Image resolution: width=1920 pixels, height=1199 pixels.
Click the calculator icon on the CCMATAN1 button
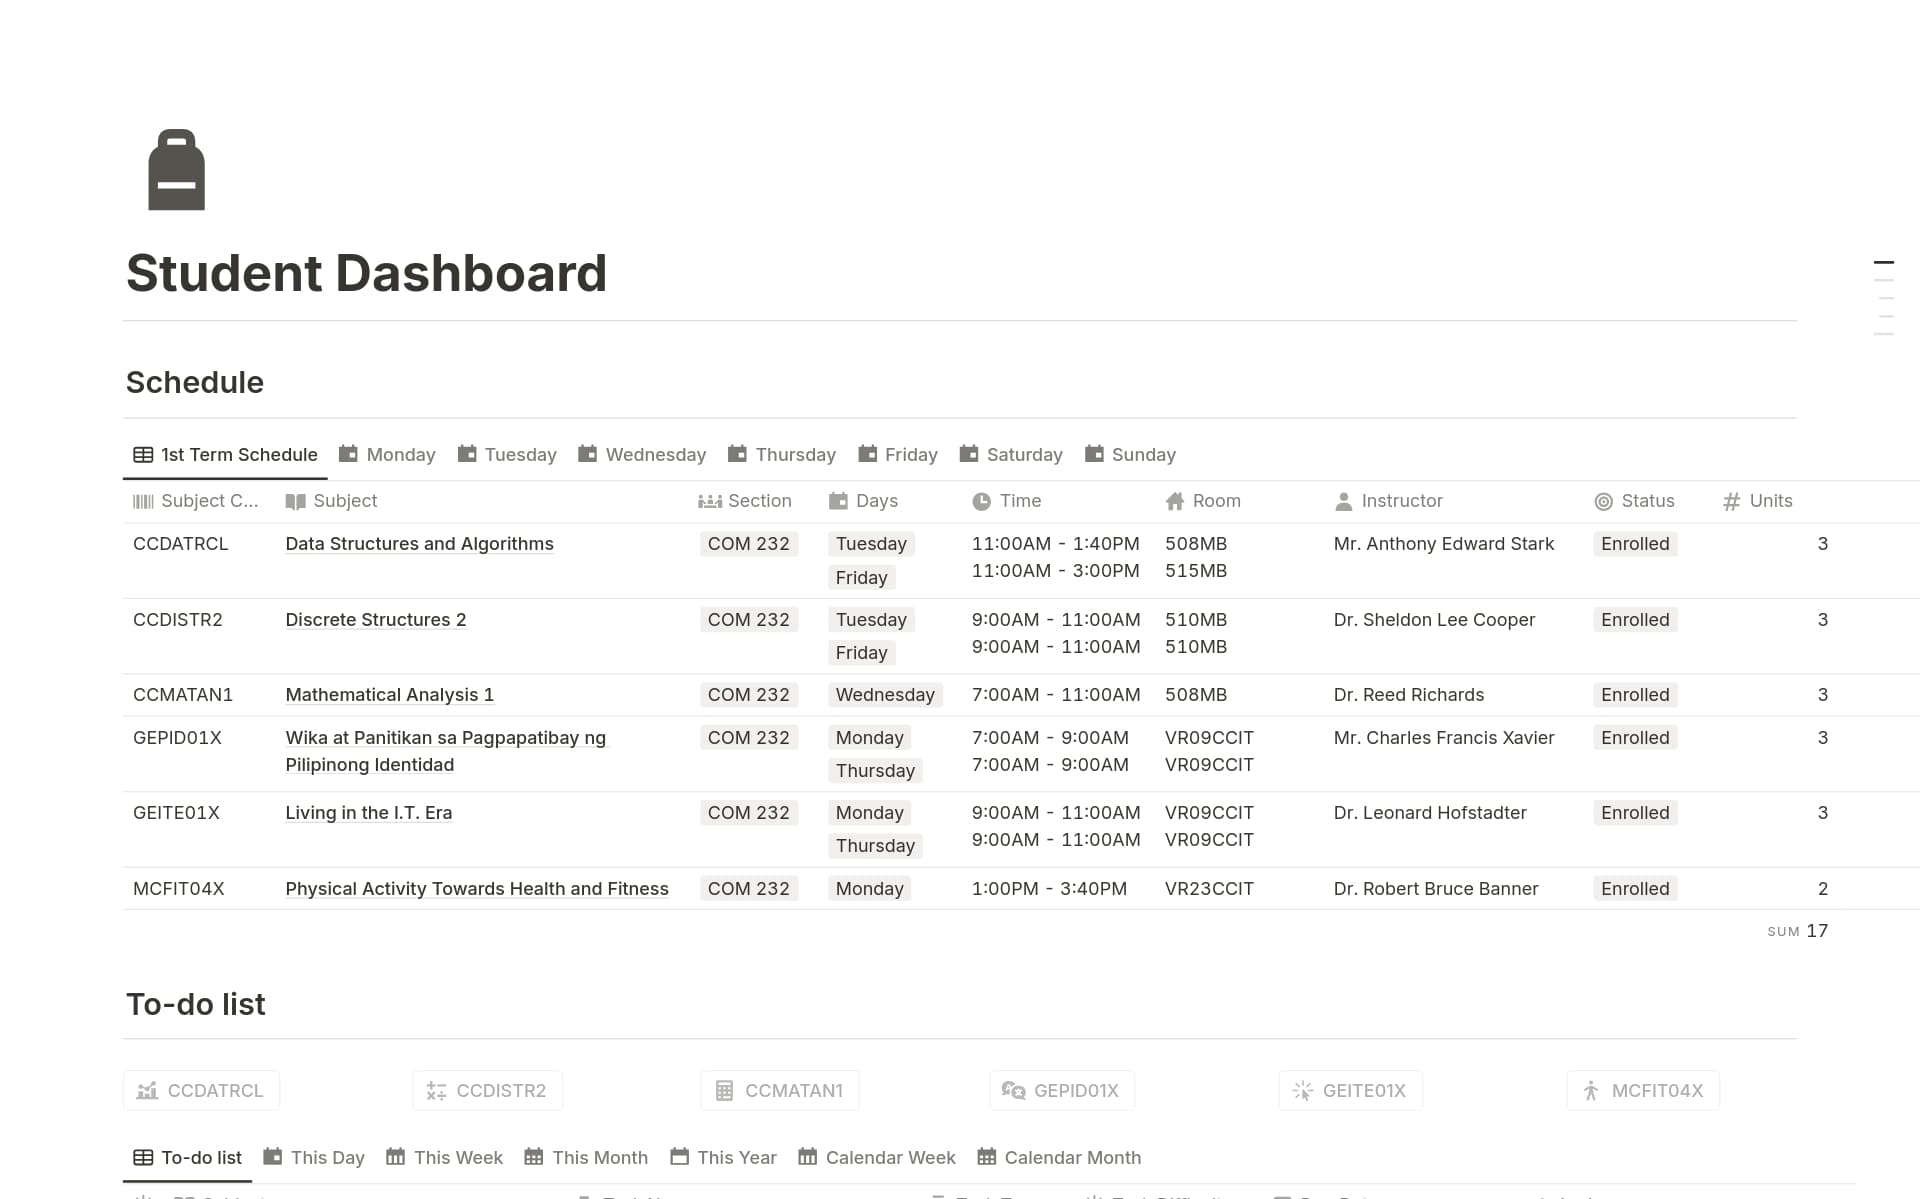[724, 1090]
